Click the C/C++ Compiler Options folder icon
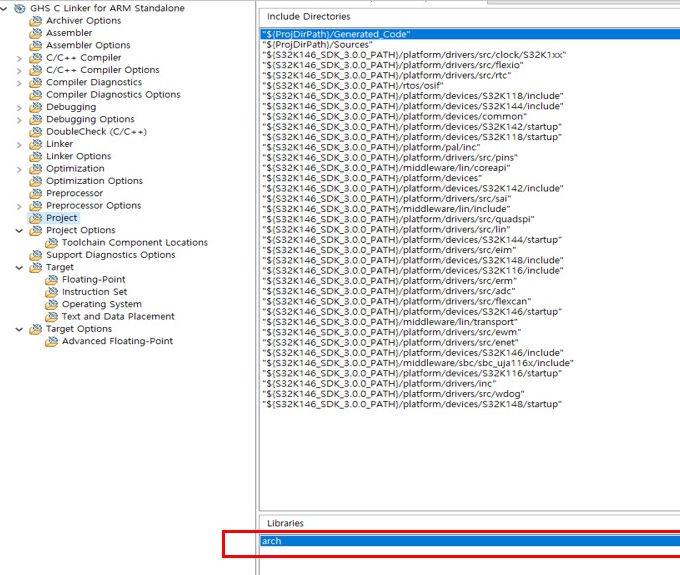 (36, 70)
